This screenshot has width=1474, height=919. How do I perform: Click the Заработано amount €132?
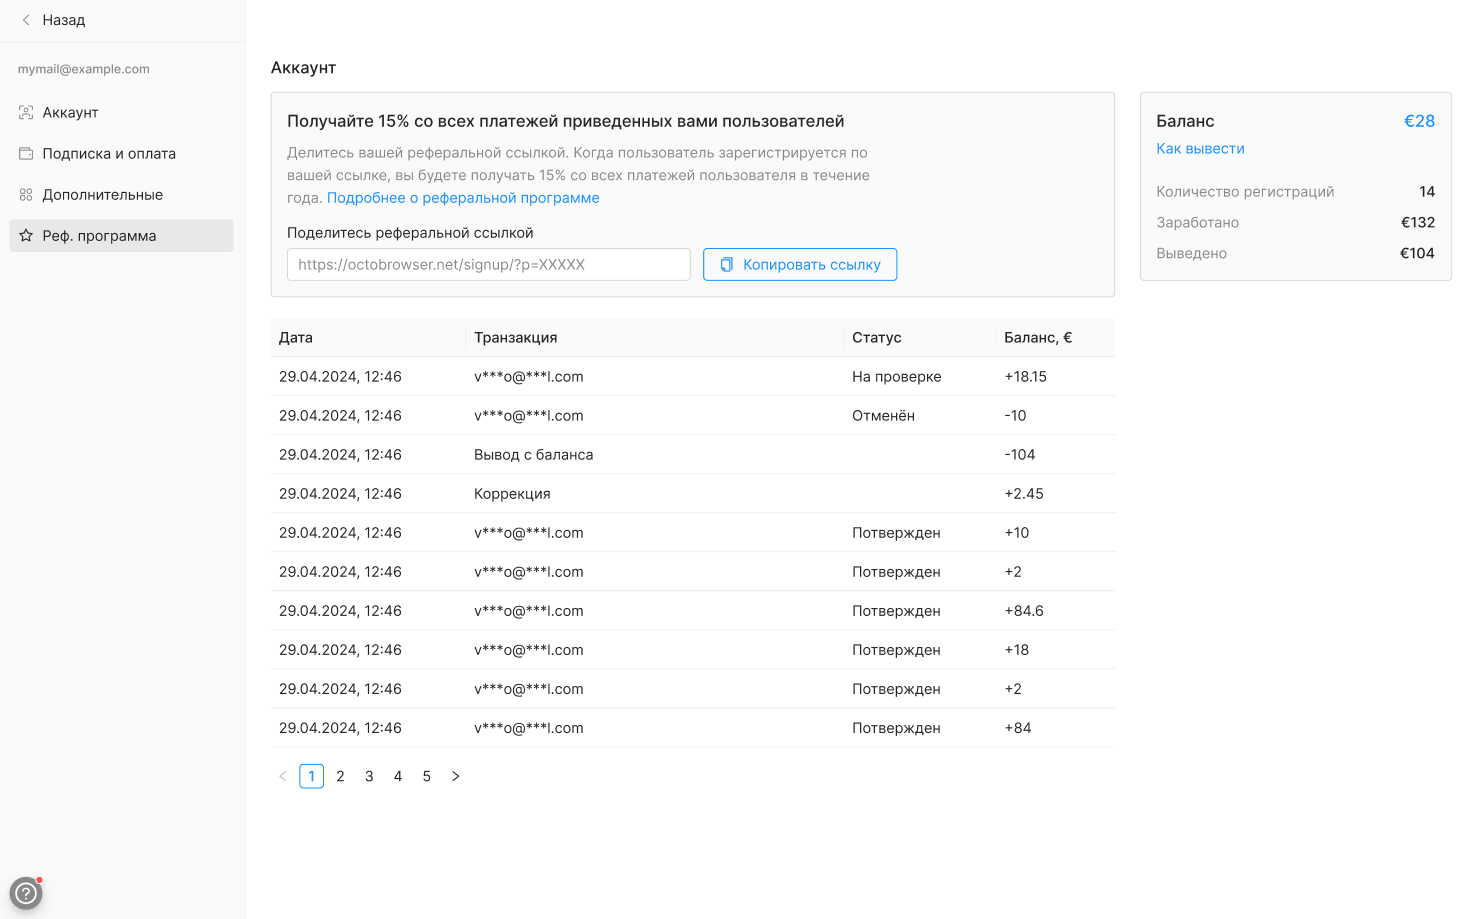[x=1418, y=223]
